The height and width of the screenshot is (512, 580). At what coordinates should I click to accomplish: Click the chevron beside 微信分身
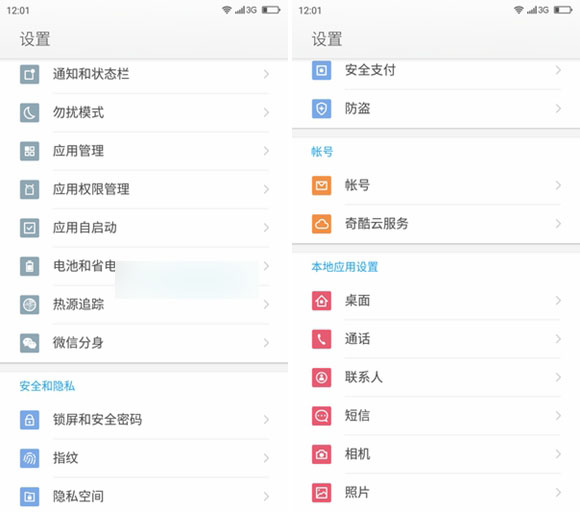coord(266,343)
